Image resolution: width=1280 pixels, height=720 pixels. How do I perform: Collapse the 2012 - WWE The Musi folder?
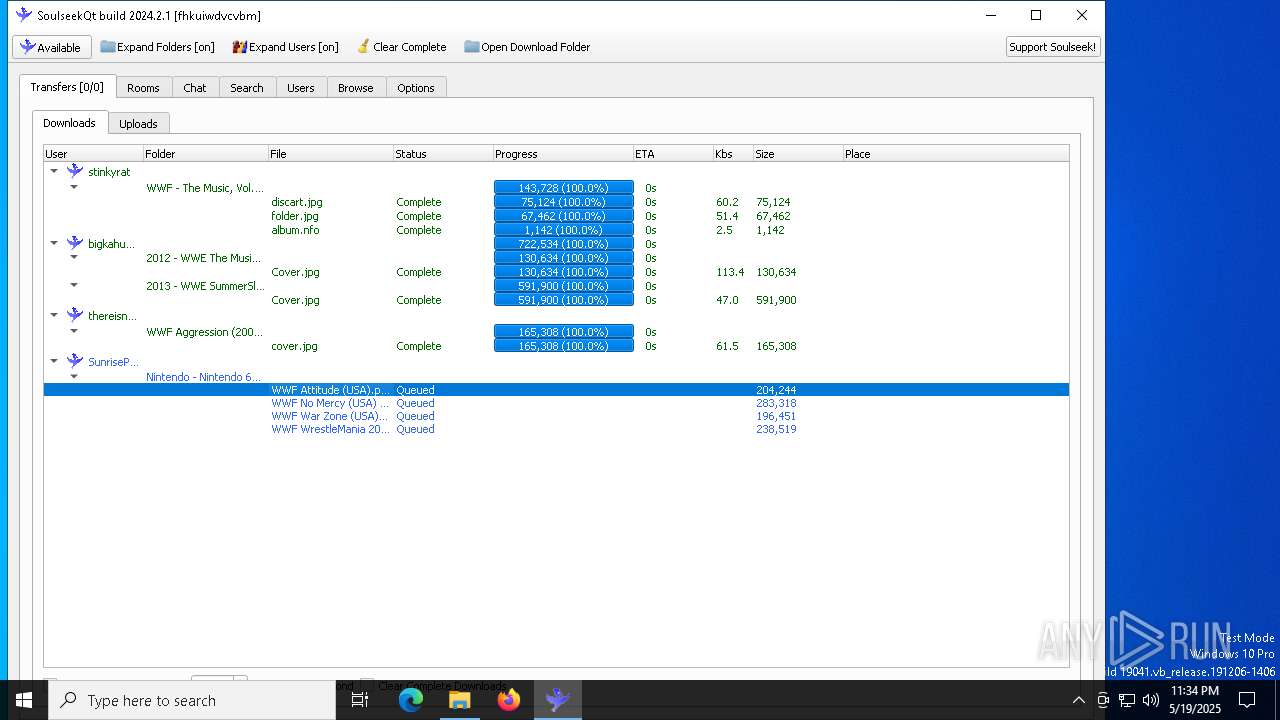(x=74, y=257)
